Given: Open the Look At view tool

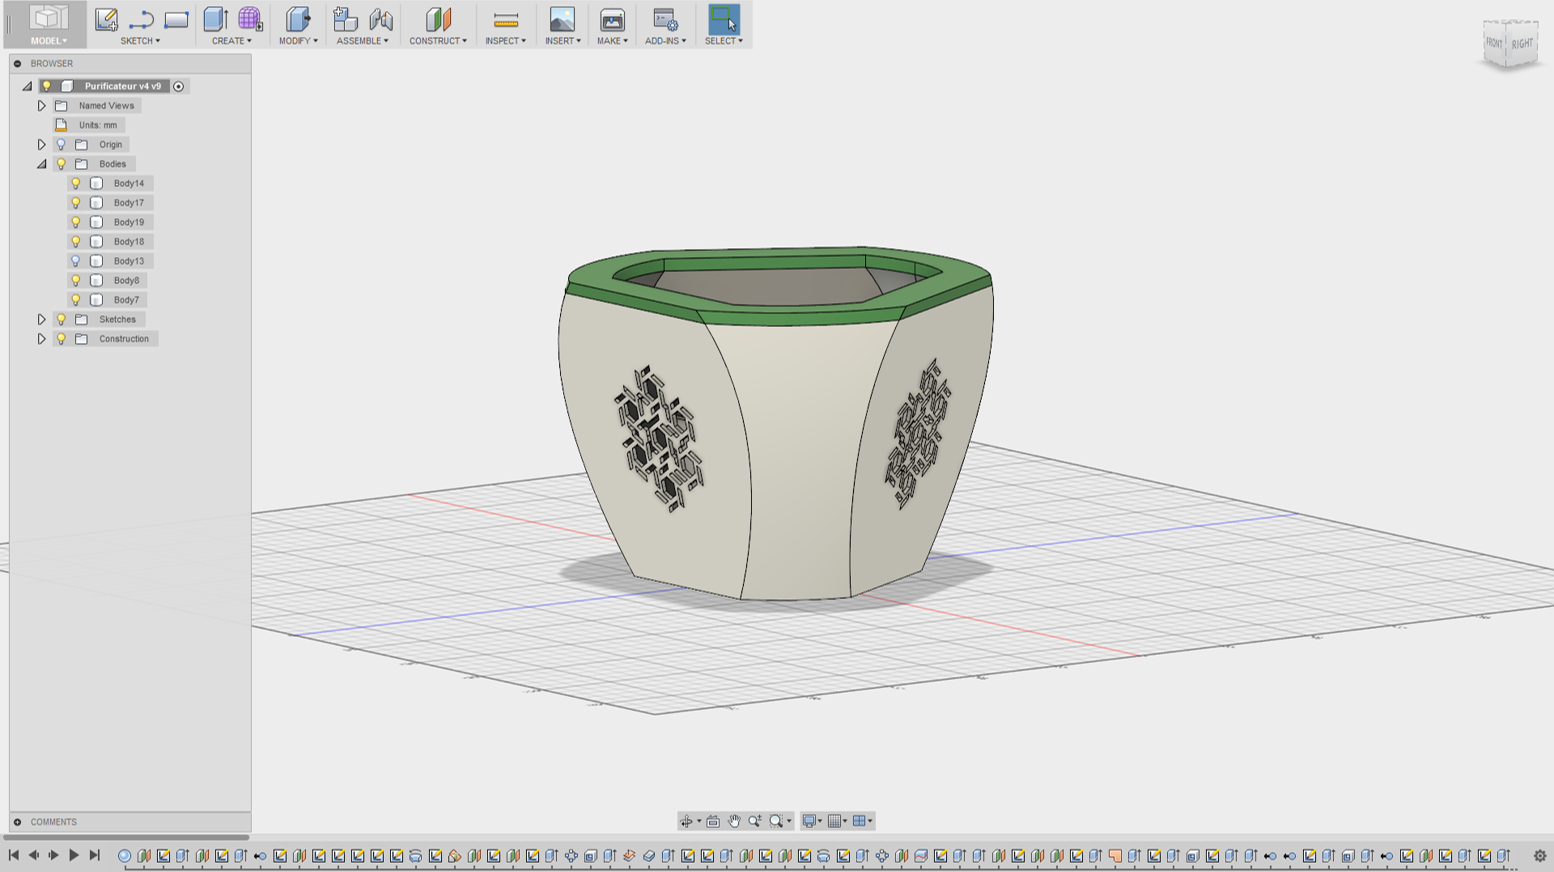Looking at the screenshot, I should (x=712, y=820).
